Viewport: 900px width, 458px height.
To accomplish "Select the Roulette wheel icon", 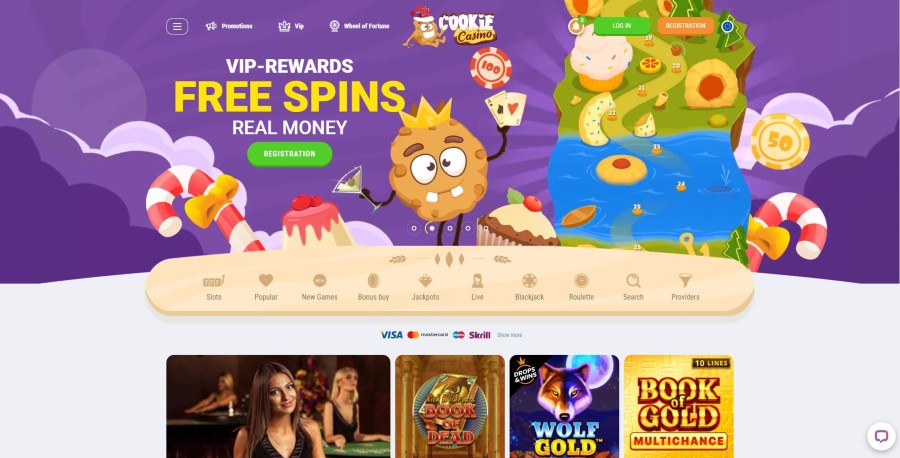I will point(581,281).
